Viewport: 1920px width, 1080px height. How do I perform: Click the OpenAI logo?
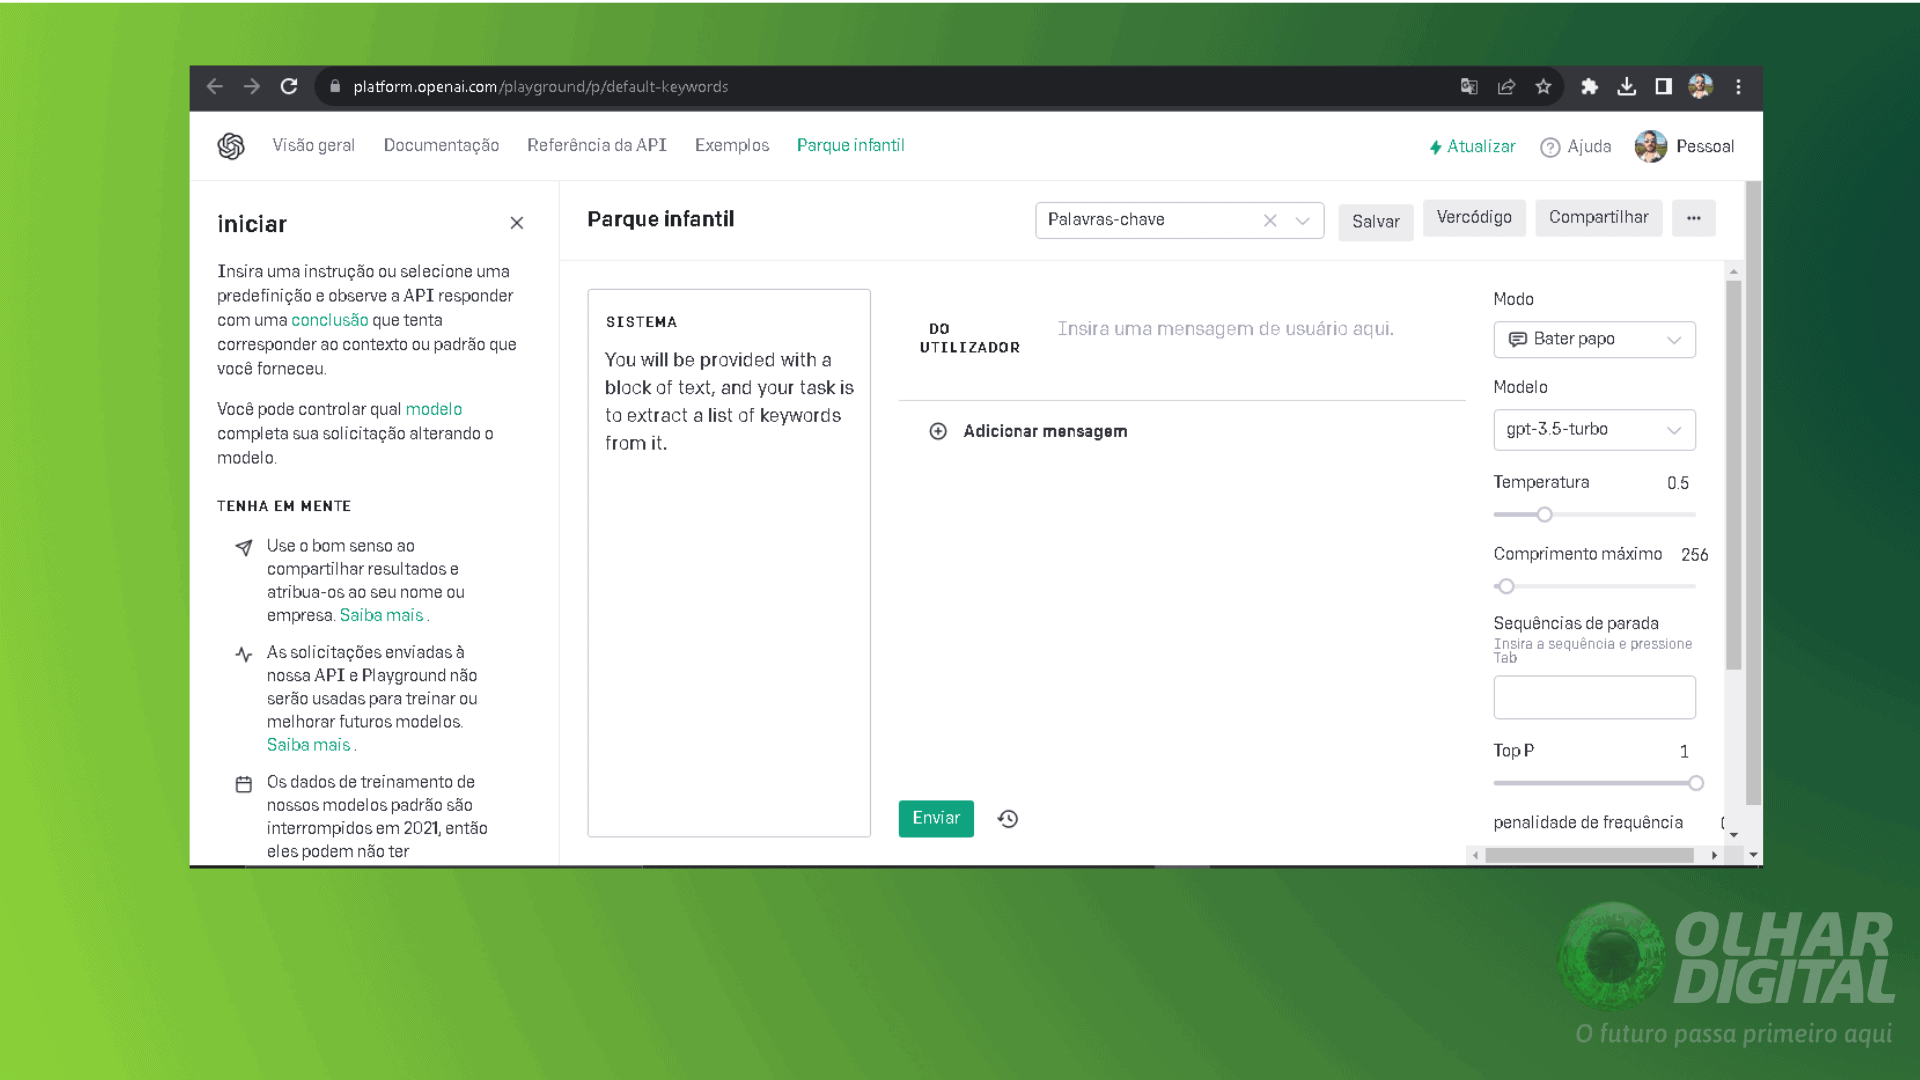click(x=231, y=146)
